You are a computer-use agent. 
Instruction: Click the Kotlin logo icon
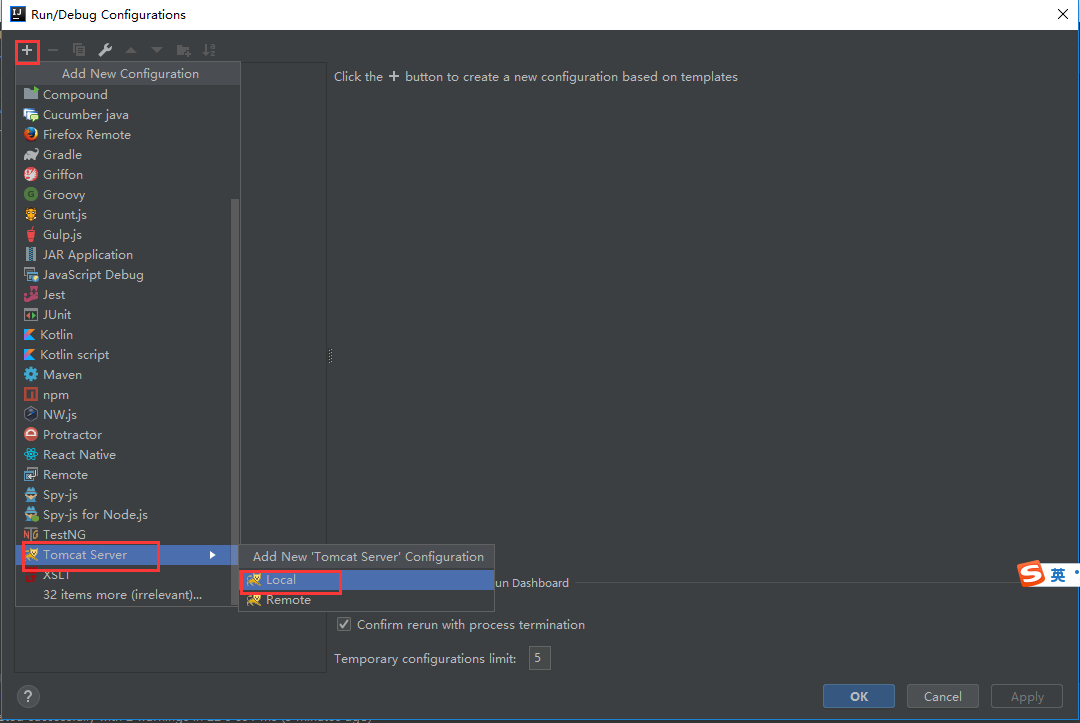point(30,335)
